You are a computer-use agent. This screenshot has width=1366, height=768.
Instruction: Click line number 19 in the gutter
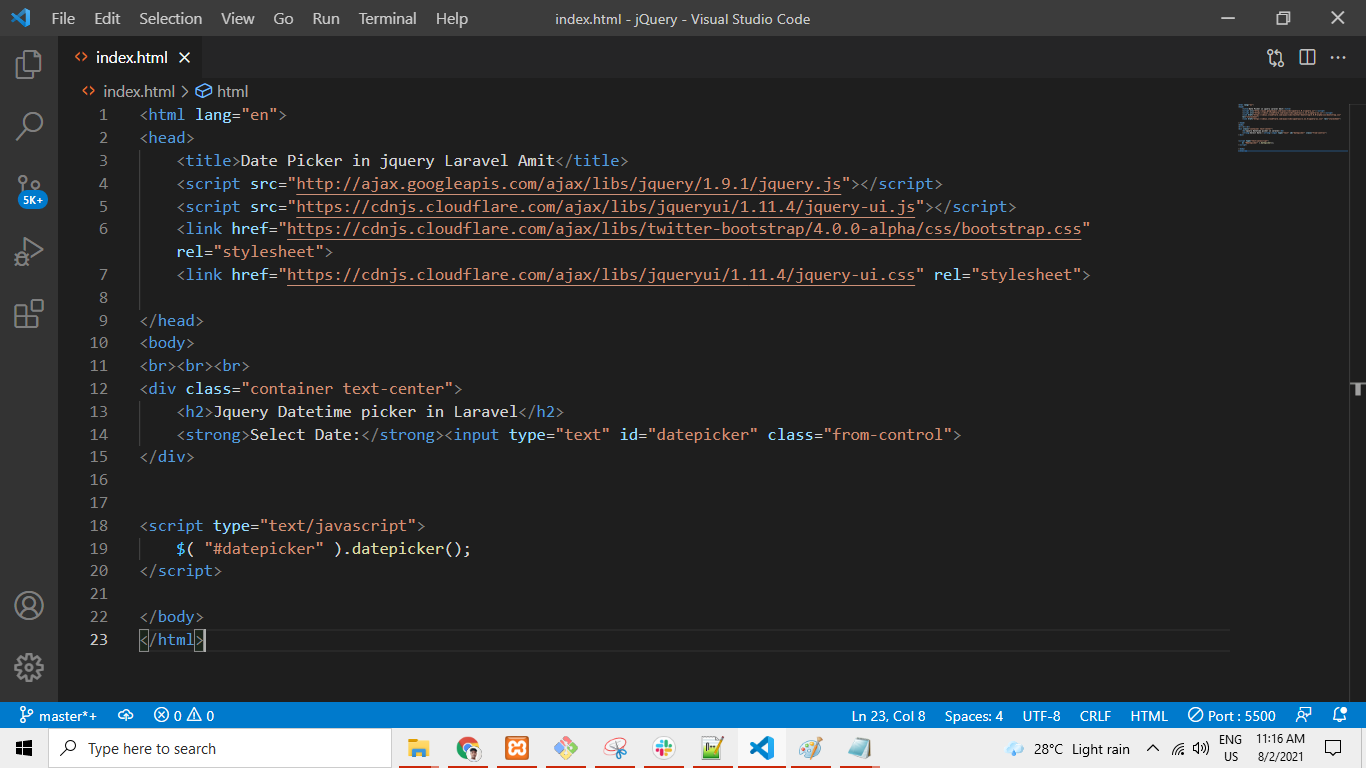pyautogui.click(x=98, y=549)
